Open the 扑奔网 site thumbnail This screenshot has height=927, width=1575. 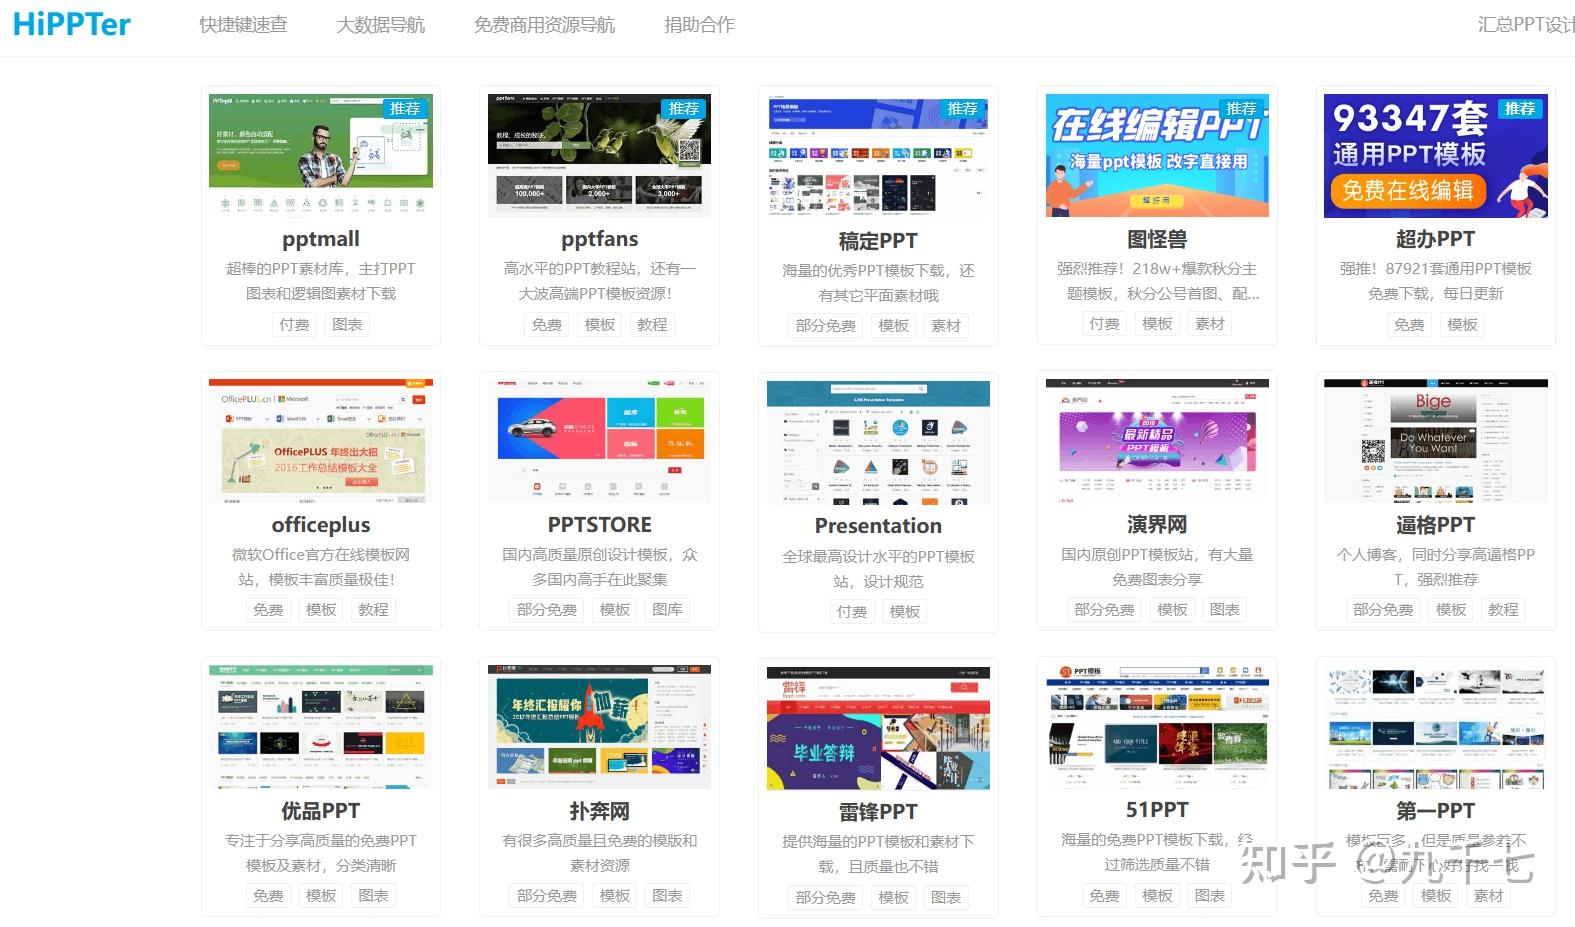pyautogui.click(x=600, y=726)
